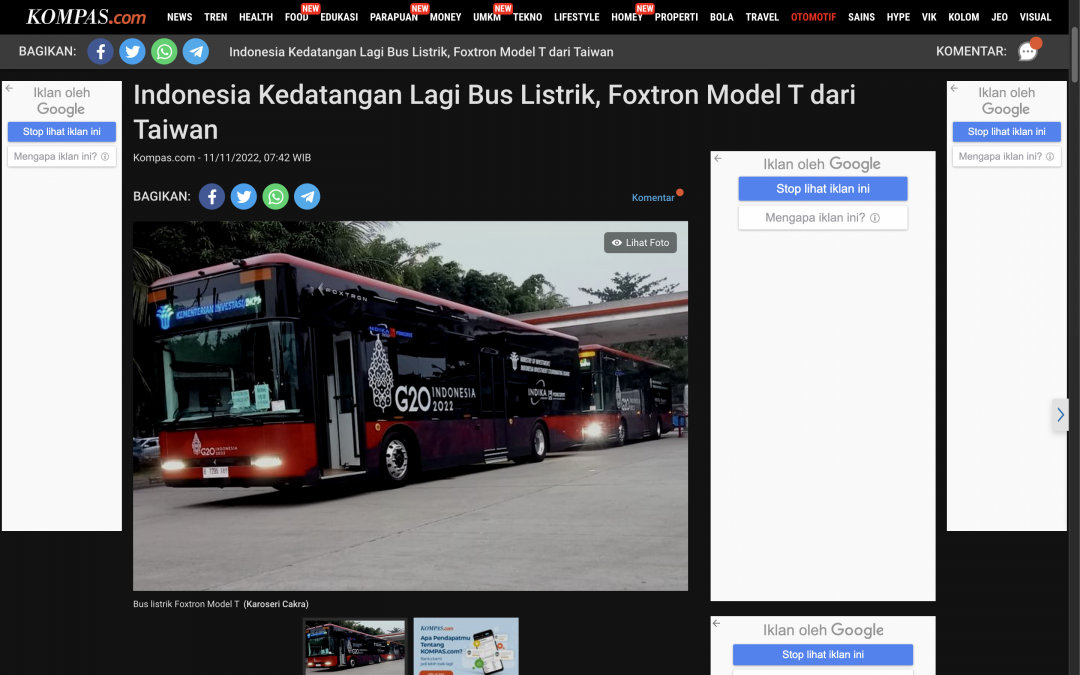Open the VISUAL menu
Image resolution: width=1080 pixels, height=675 pixels.
point(1035,17)
